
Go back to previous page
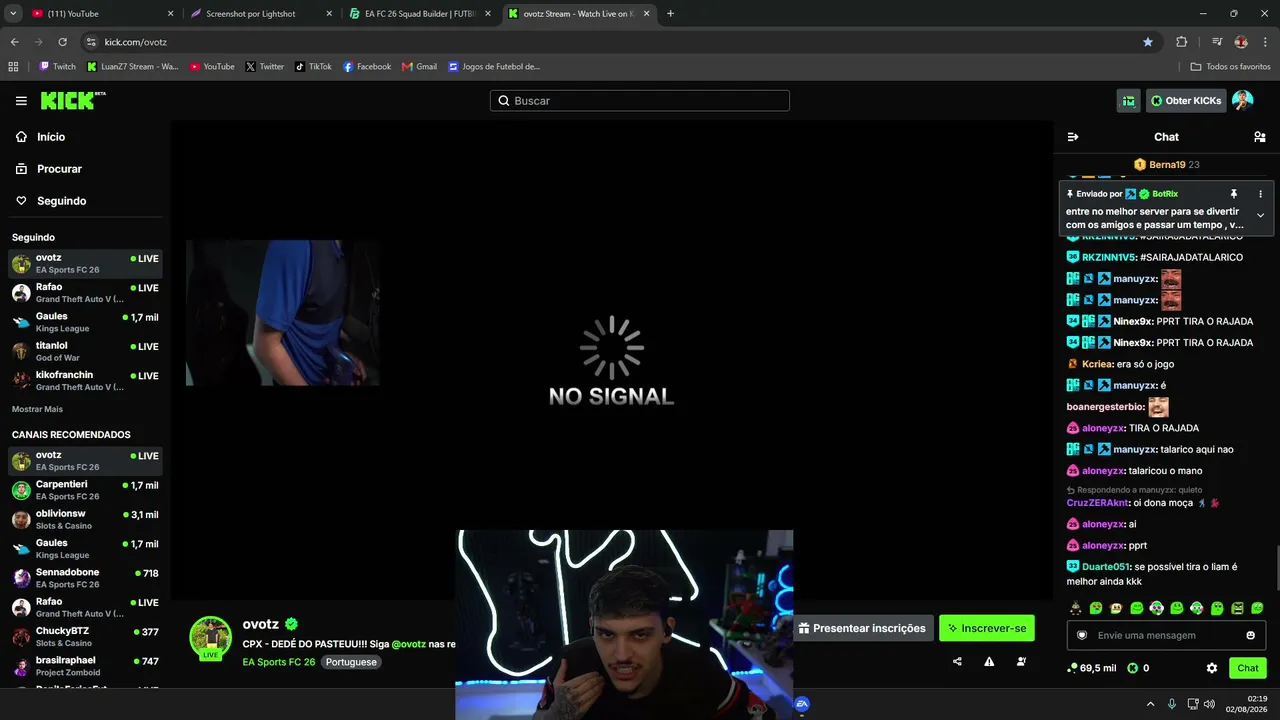tap(14, 42)
